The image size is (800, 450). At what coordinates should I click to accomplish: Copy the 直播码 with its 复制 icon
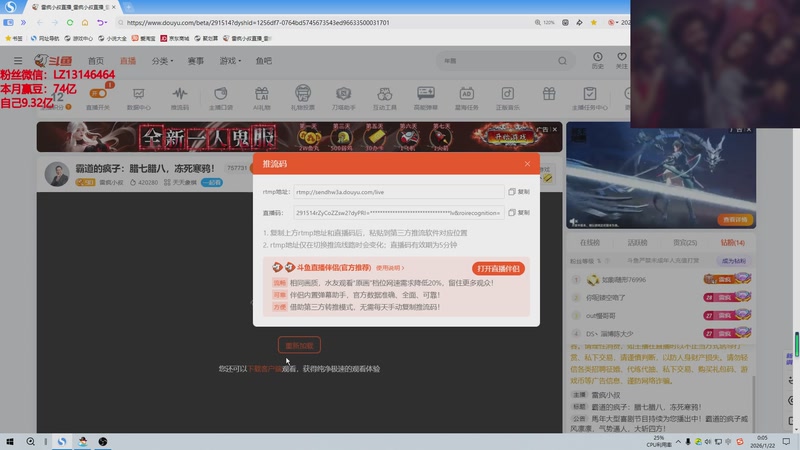(x=519, y=213)
